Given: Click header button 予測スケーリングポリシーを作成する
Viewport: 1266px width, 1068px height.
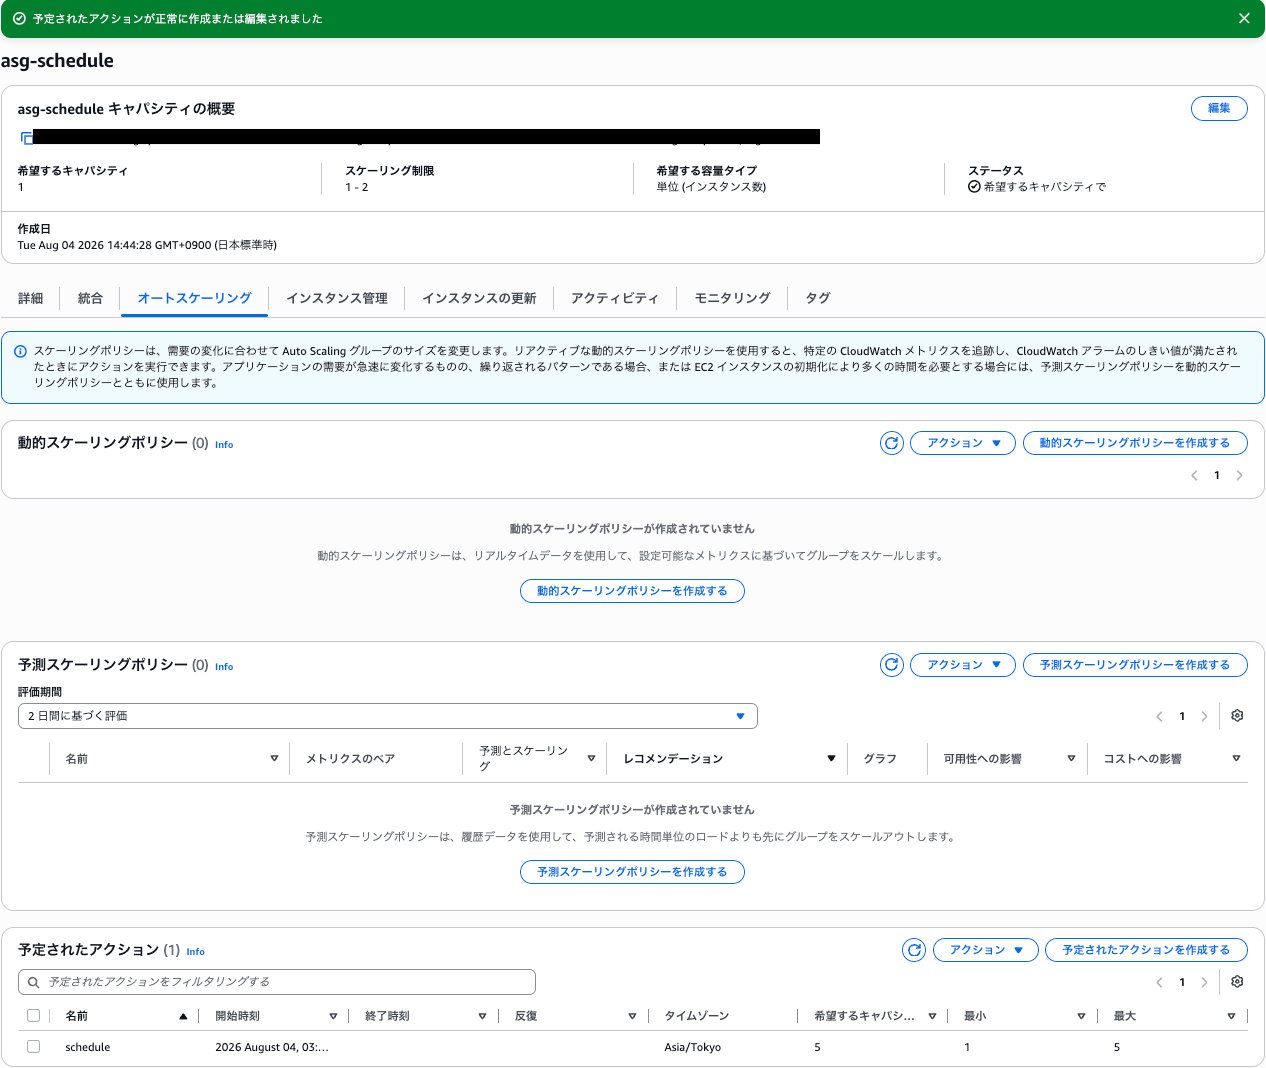Looking at the screenshot, I should (x=1135, y=665).
